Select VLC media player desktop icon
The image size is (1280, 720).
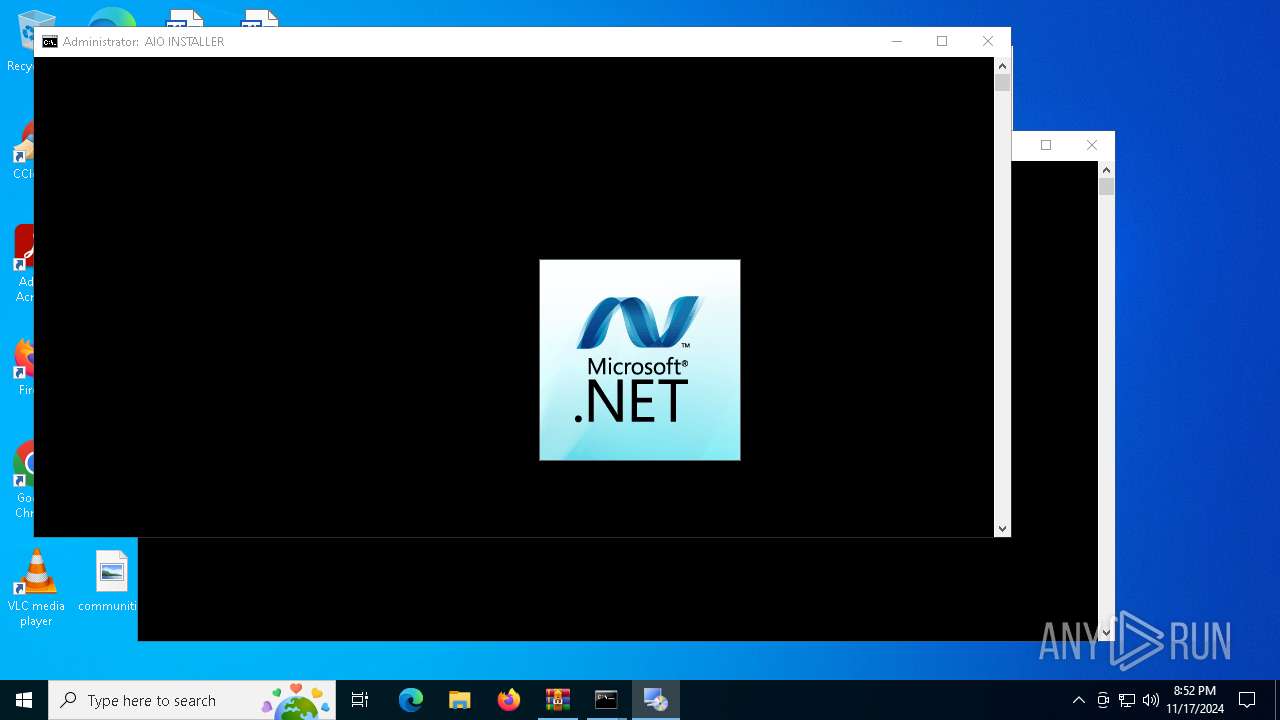pos(36,589)
